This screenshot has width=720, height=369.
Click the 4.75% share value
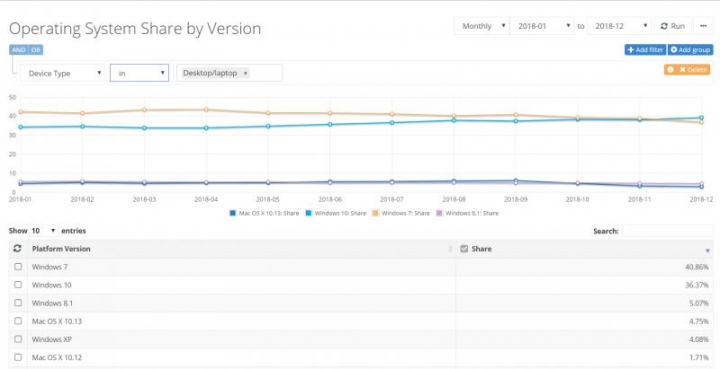tap(699, 321)
